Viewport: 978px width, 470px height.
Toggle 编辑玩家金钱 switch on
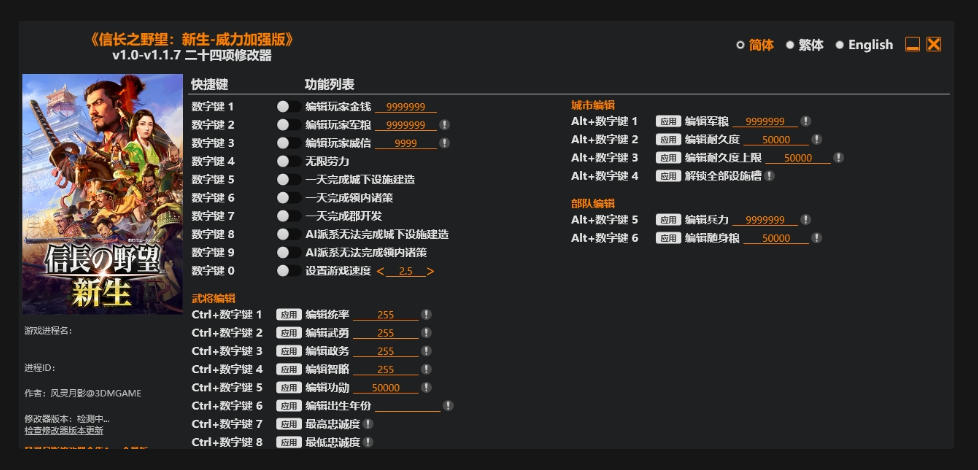[x=289, y=107]
